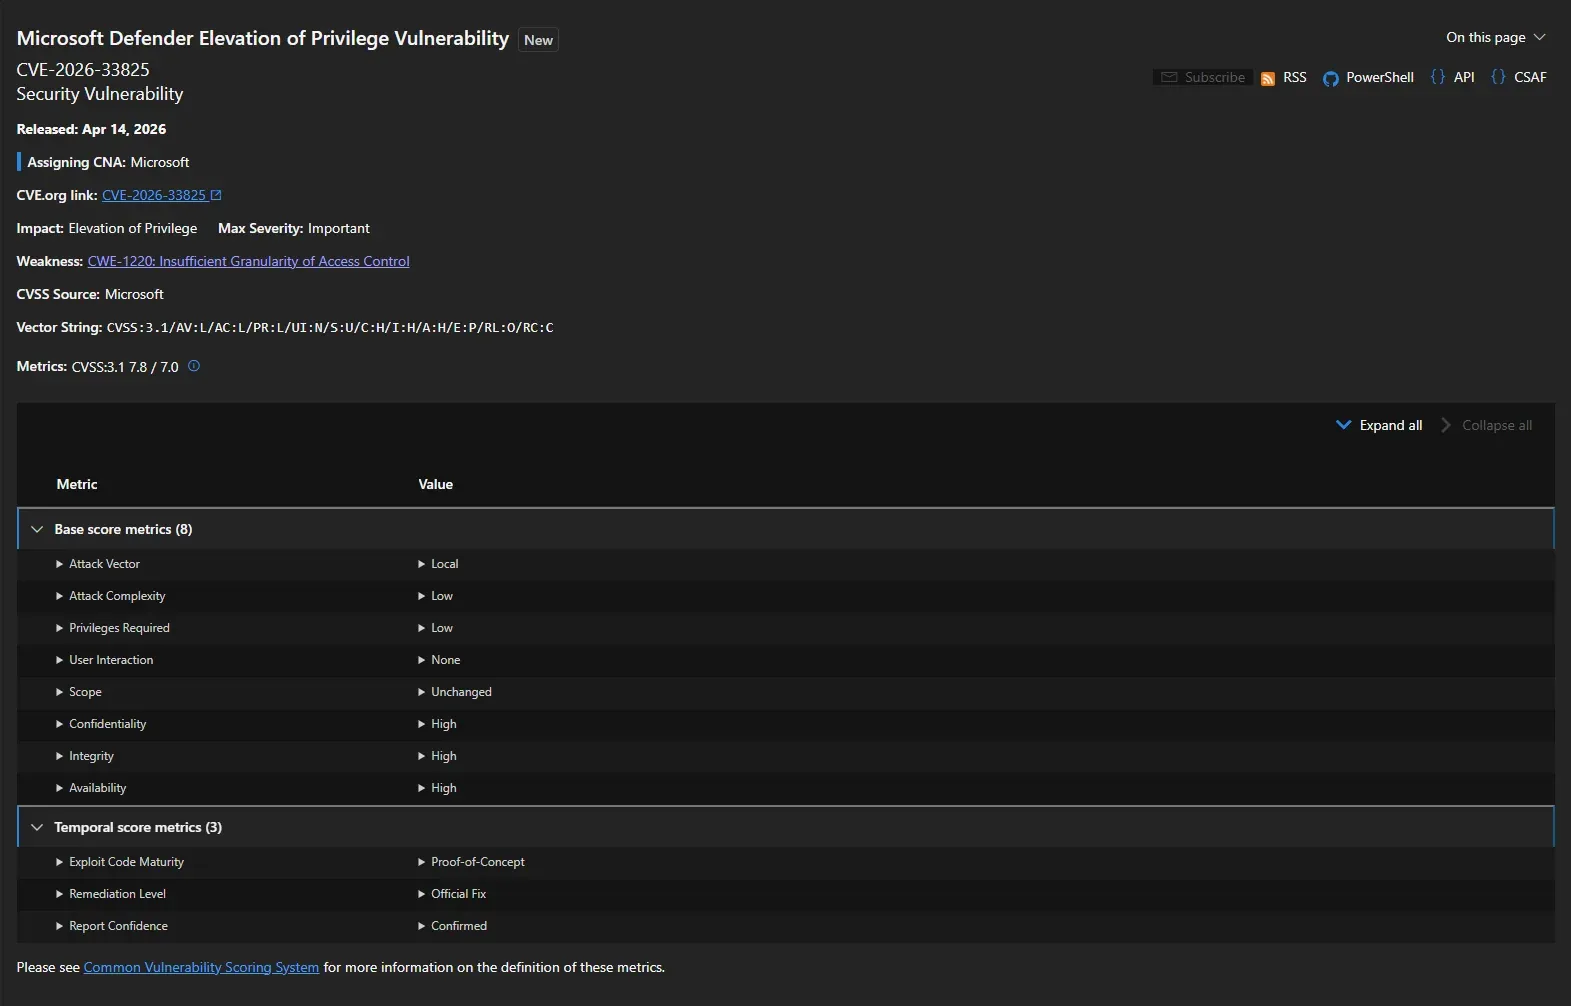The image size is (1571, 1006).
Task: Click the CVSS:3.1 7.8 / 7.0 score text
Action: 125,367
